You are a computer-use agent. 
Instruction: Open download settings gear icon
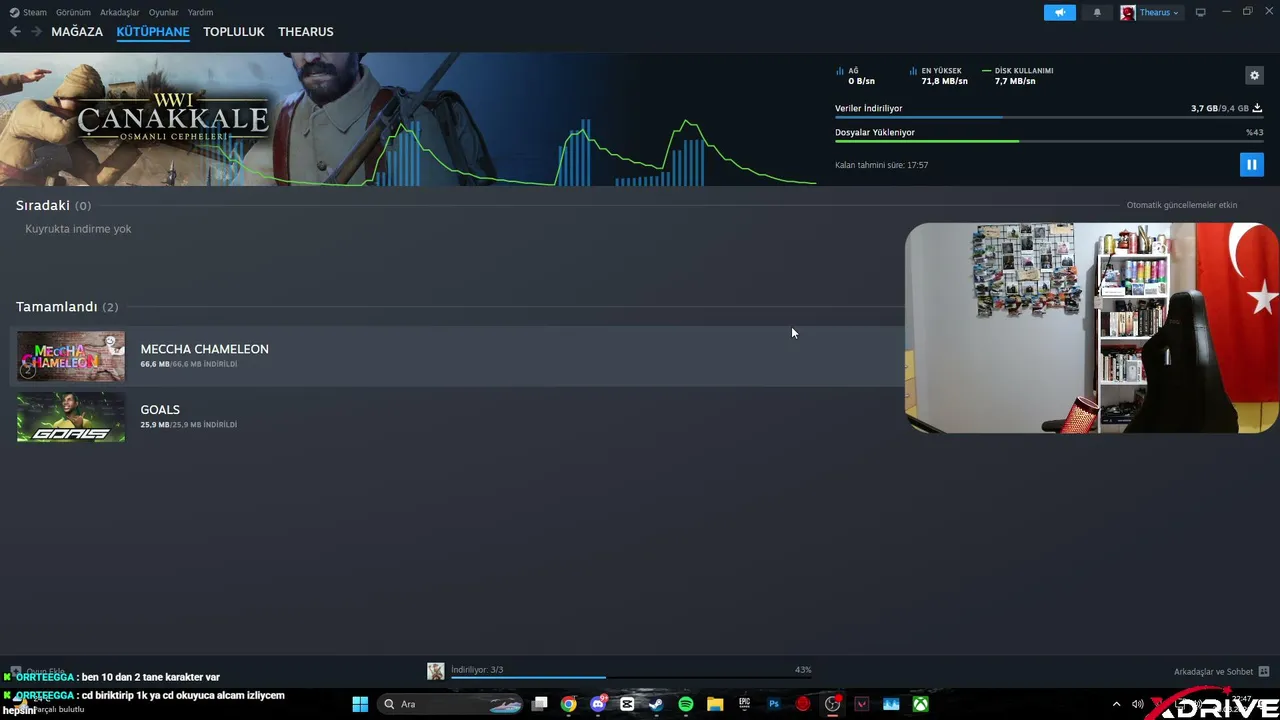pyautogui.click(x=1254, y=75)
